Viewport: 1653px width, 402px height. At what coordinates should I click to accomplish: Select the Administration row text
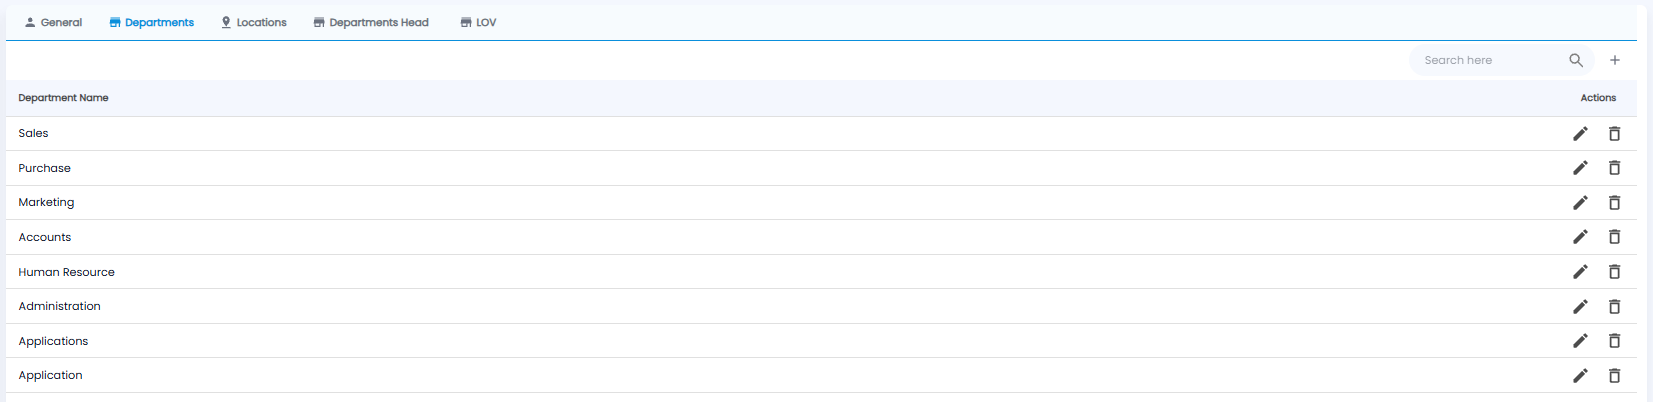[60, 306]
